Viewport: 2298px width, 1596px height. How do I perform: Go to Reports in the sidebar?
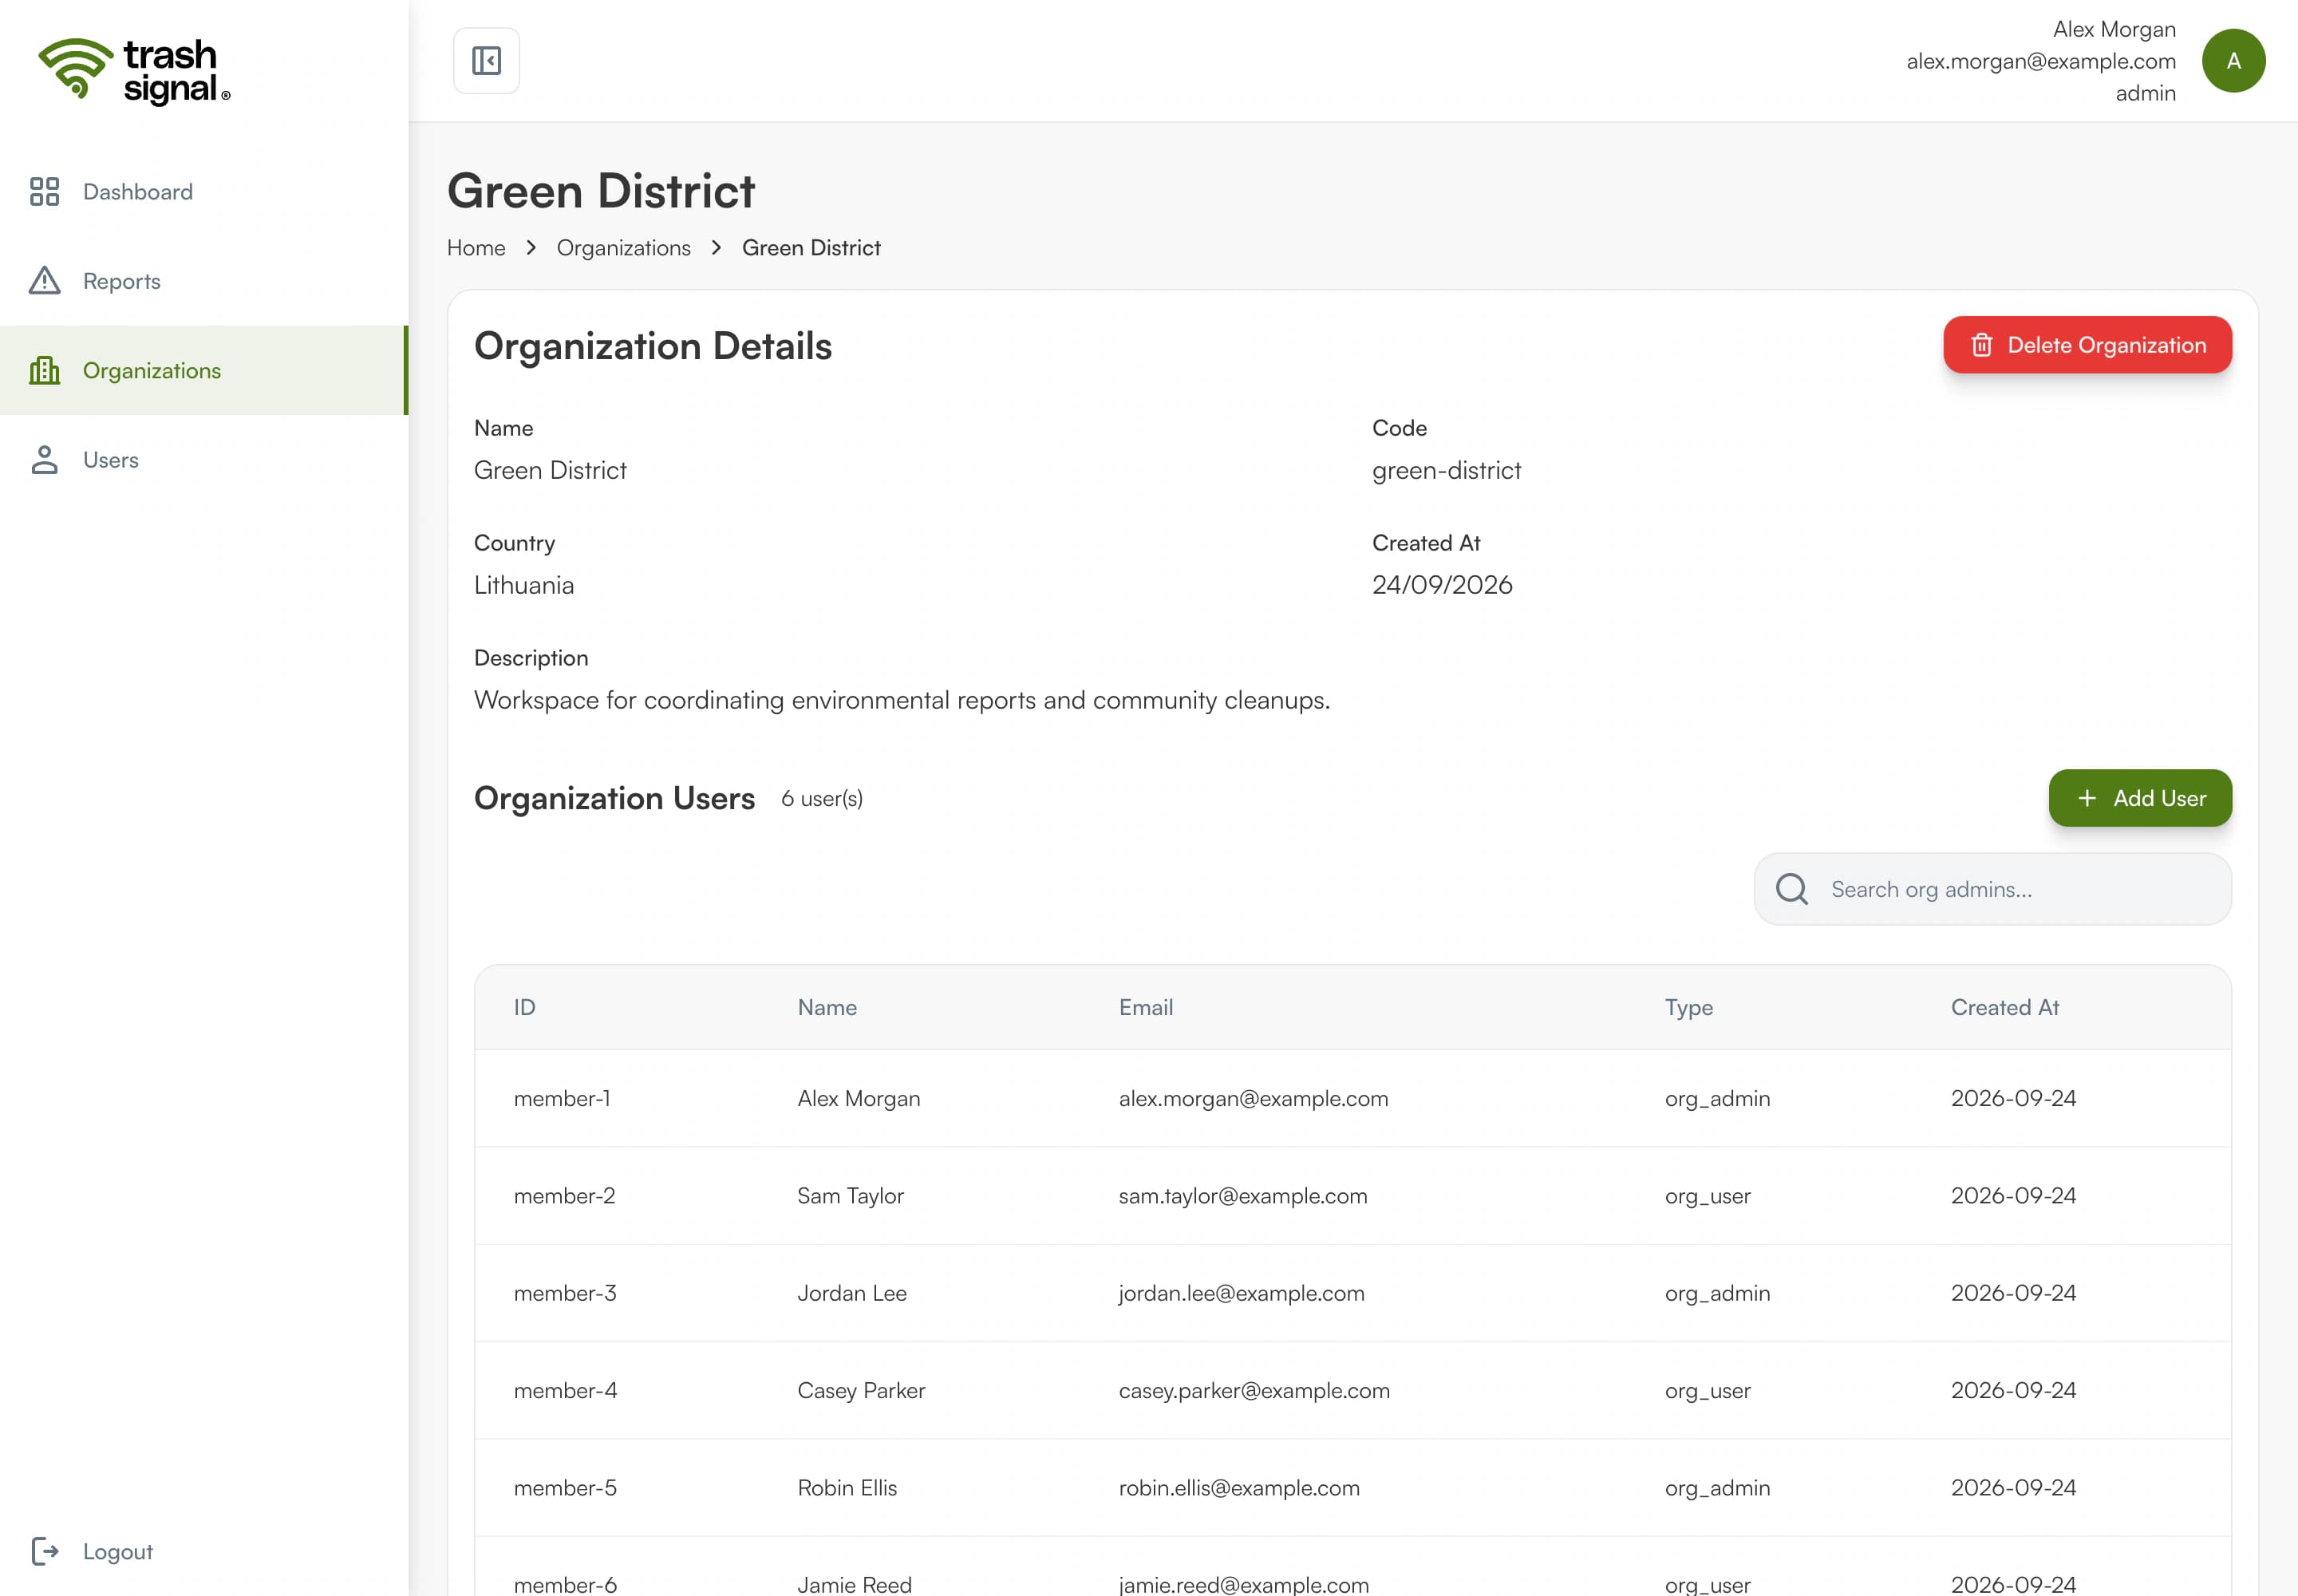(204, 281)
